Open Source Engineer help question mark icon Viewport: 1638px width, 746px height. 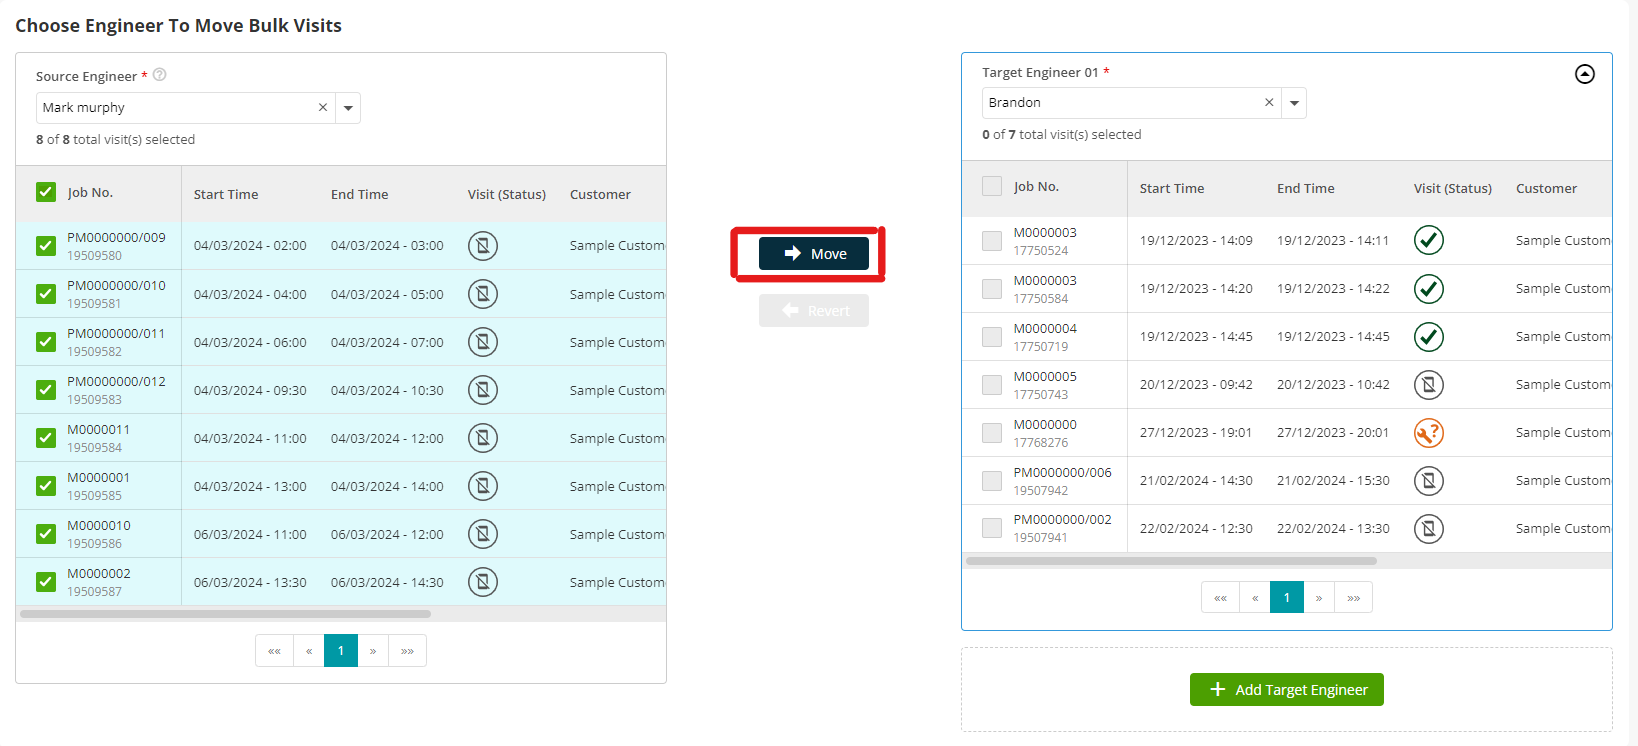point(159,75)
